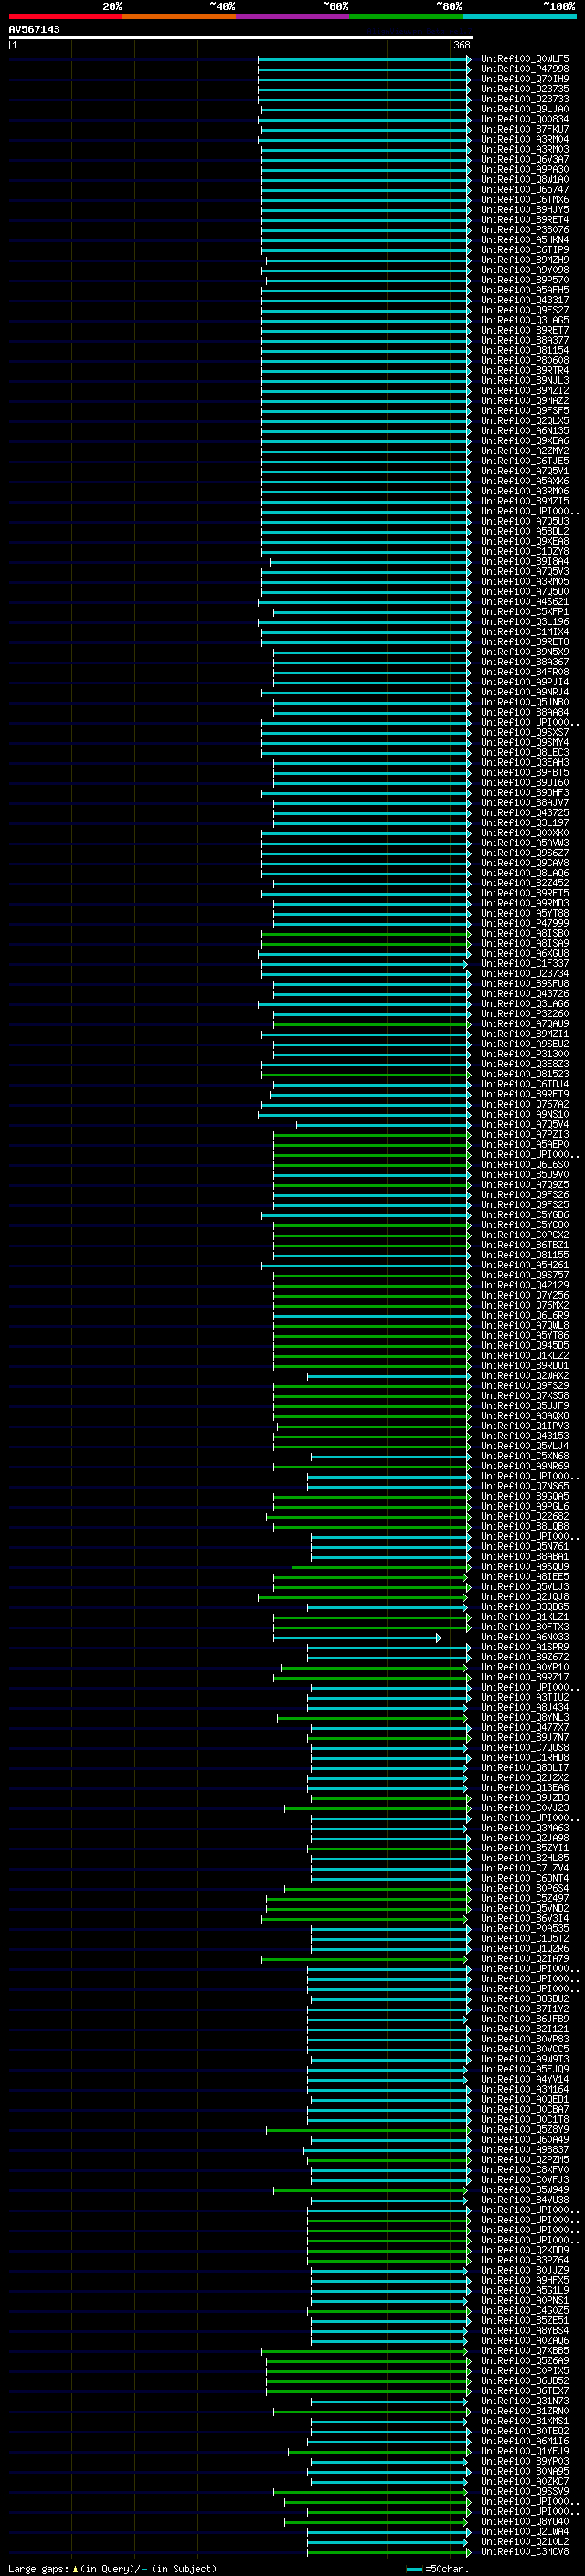Click the hit label UniRef100_A5H261
Image resolution: width=585 pixels, height=2576 pixels.
[x=525, y=1265]
